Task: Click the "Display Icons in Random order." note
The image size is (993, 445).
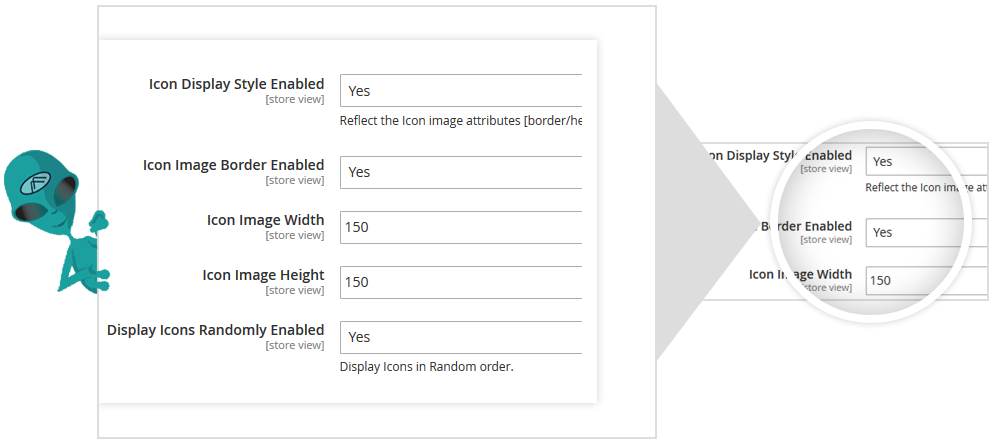Action: pyautogui.click(x=426, y=367)
